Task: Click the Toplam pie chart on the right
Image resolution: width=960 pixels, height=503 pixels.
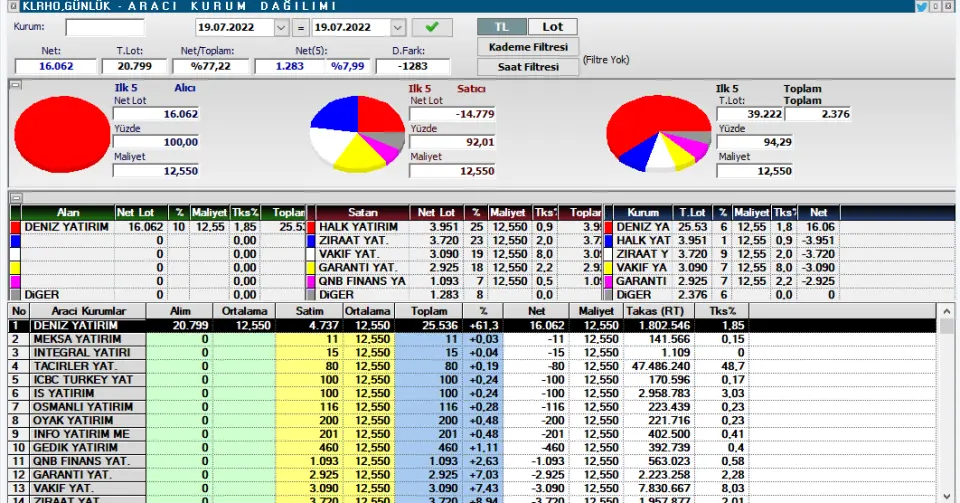Action: (655, 135)
